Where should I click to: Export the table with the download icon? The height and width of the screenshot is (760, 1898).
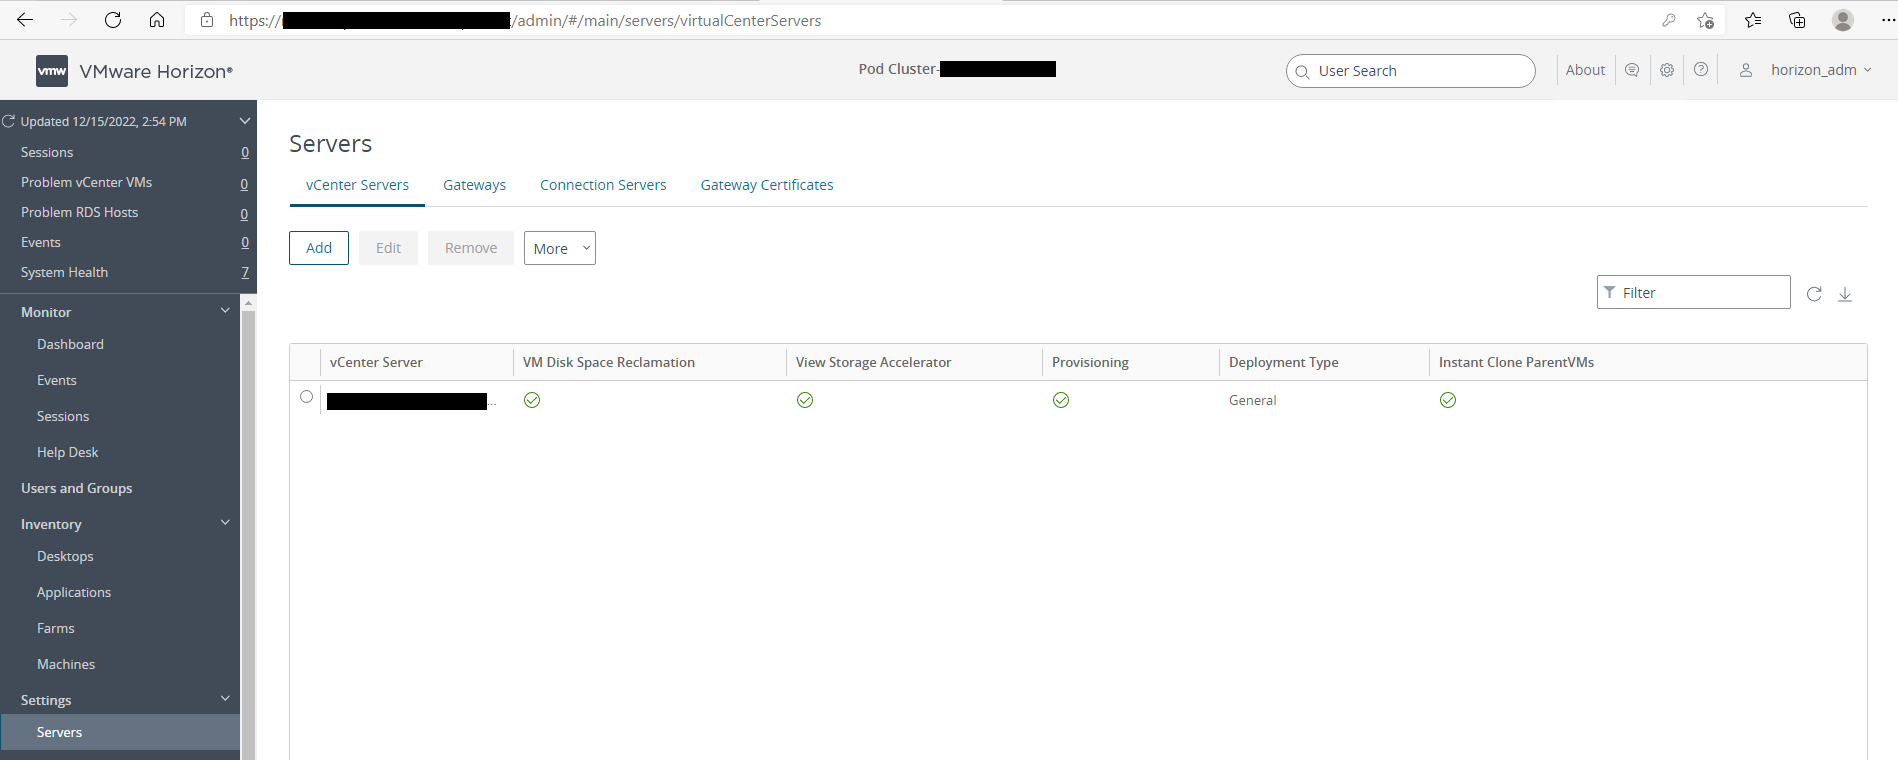point(1845,294)
